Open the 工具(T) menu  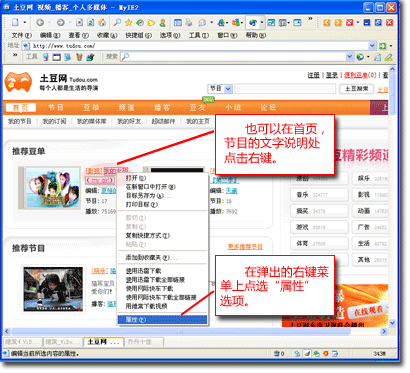[199, 35]
